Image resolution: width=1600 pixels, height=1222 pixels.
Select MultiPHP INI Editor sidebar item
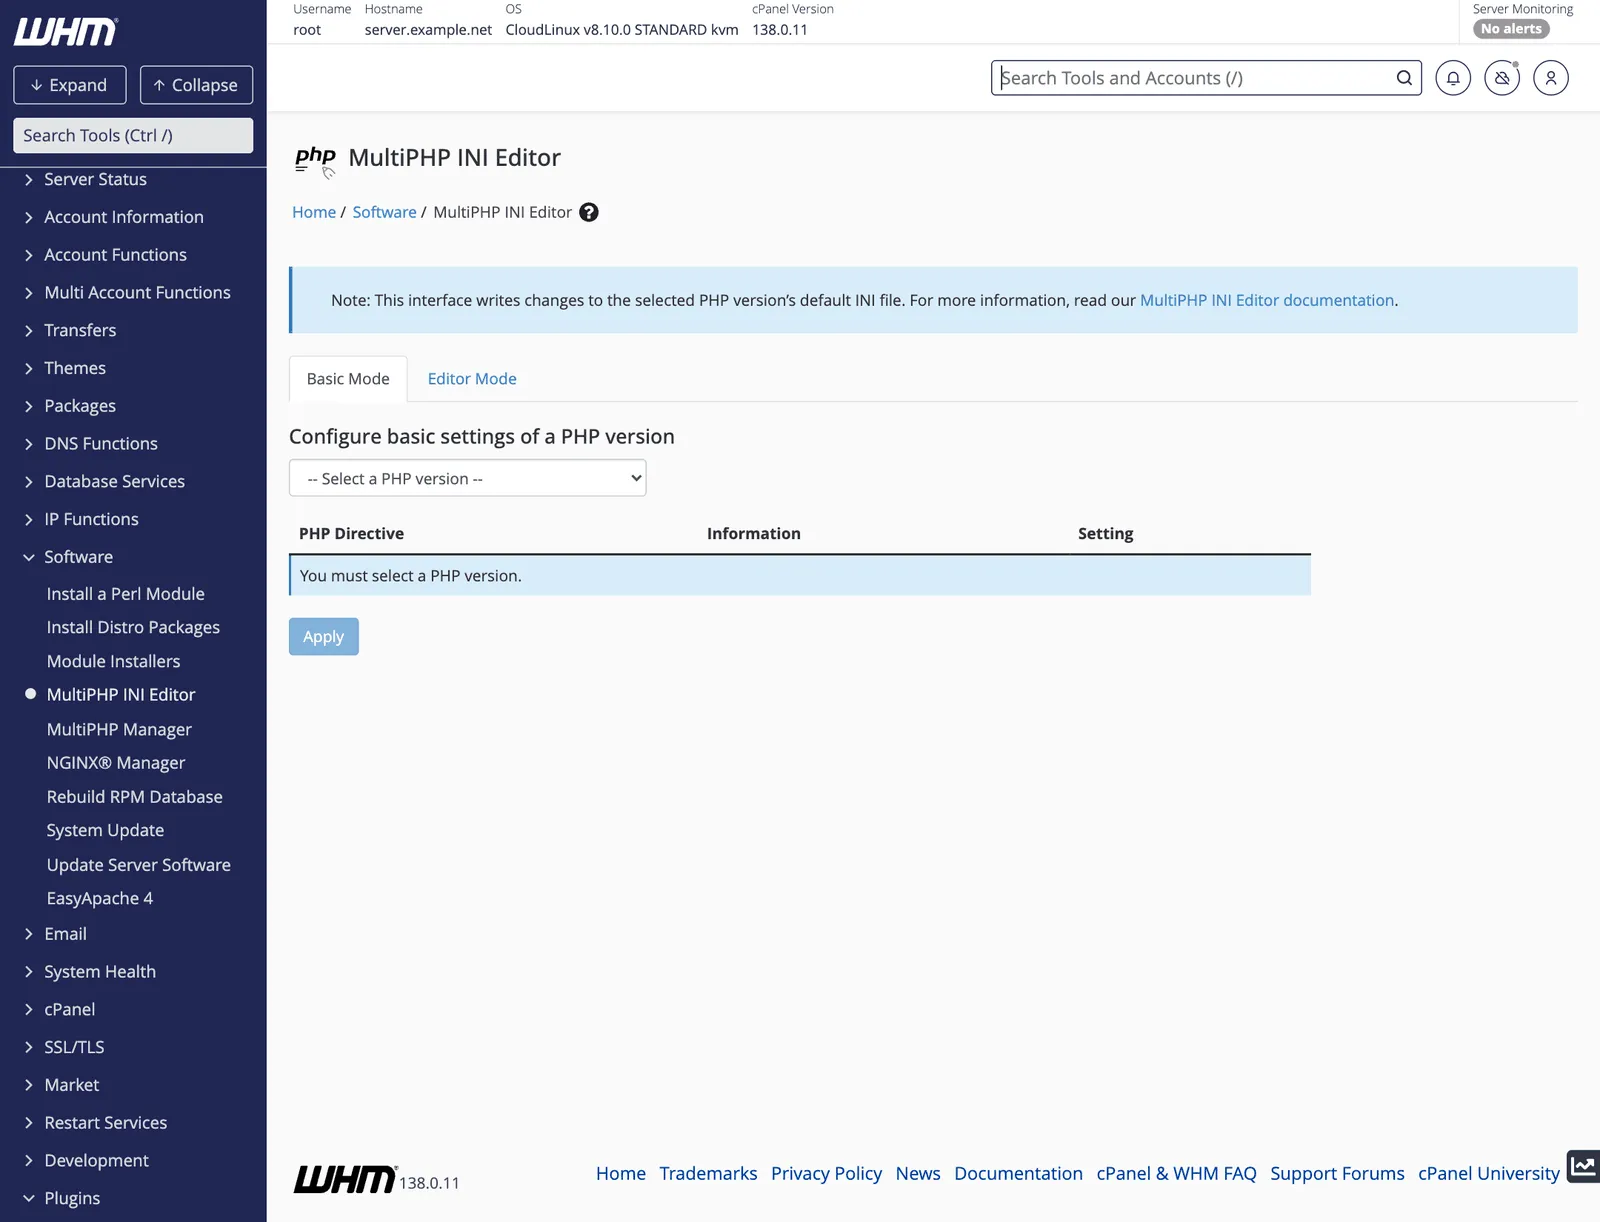tap(121, 695)
